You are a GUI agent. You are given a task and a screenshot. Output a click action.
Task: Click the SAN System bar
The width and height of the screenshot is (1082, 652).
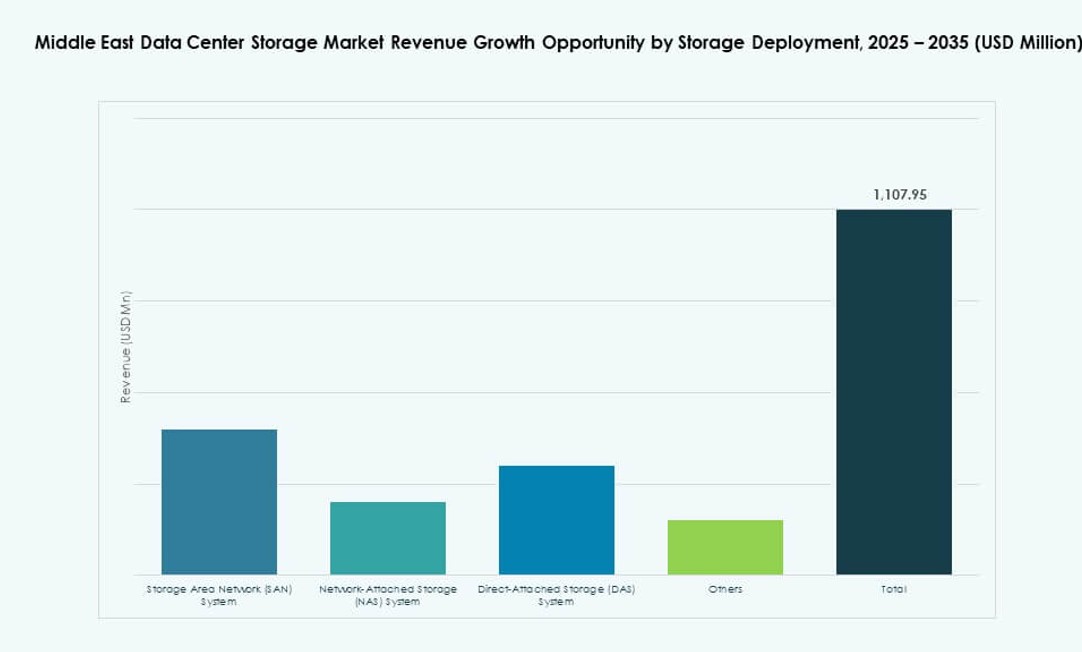tap(220, 500)
